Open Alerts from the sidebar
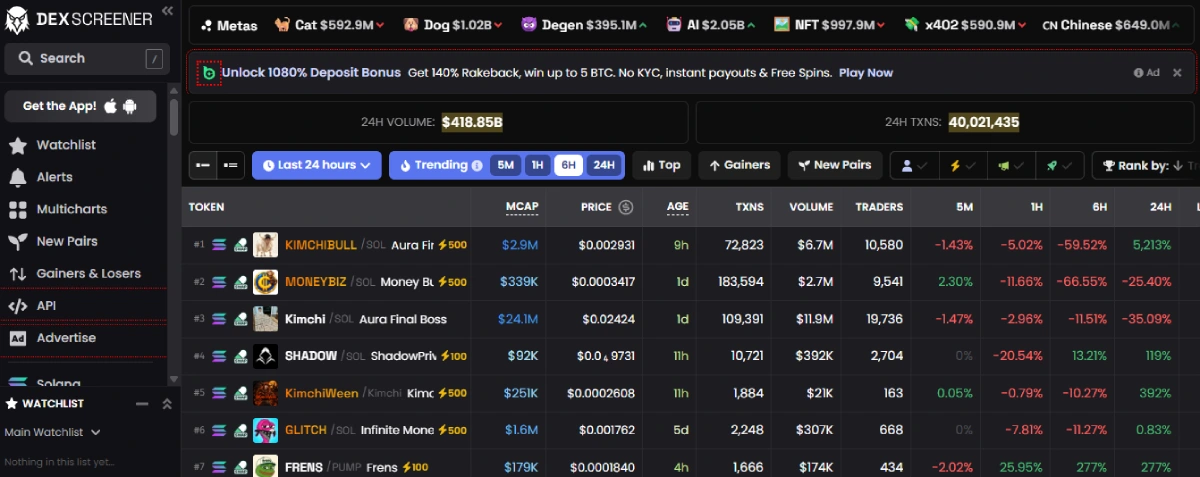 click(54, 177)
